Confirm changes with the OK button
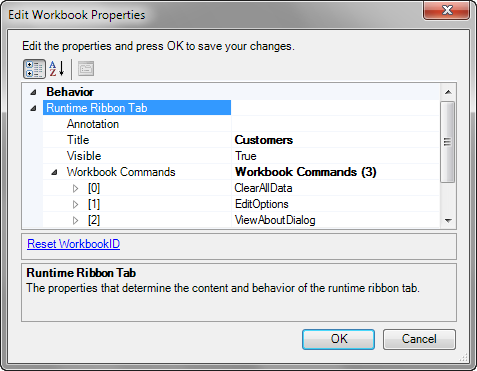Screen dimensions: 477x371 tap(338, 339)
